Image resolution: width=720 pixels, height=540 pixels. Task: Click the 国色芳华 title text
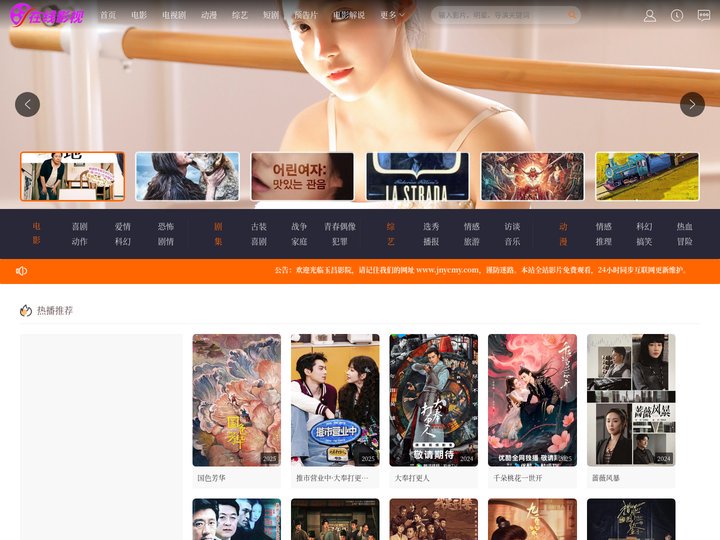point(211,478)
